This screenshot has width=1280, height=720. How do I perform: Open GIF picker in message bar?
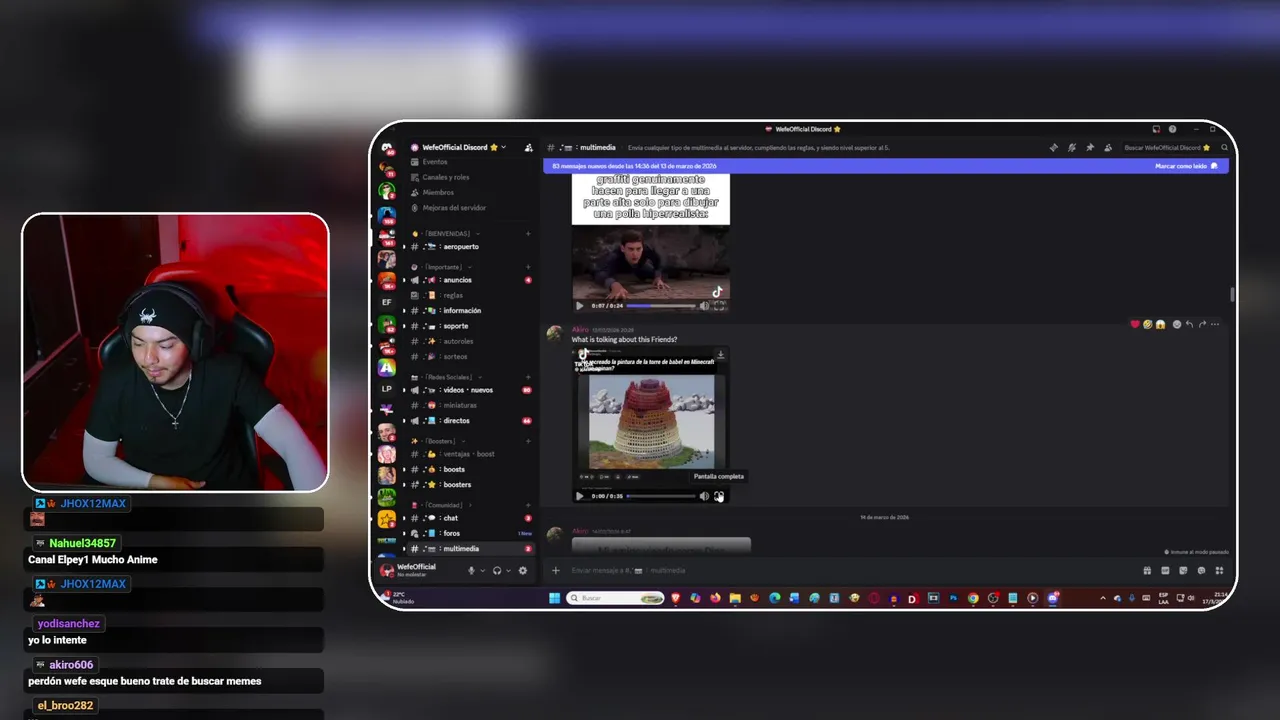point(1165,570)
